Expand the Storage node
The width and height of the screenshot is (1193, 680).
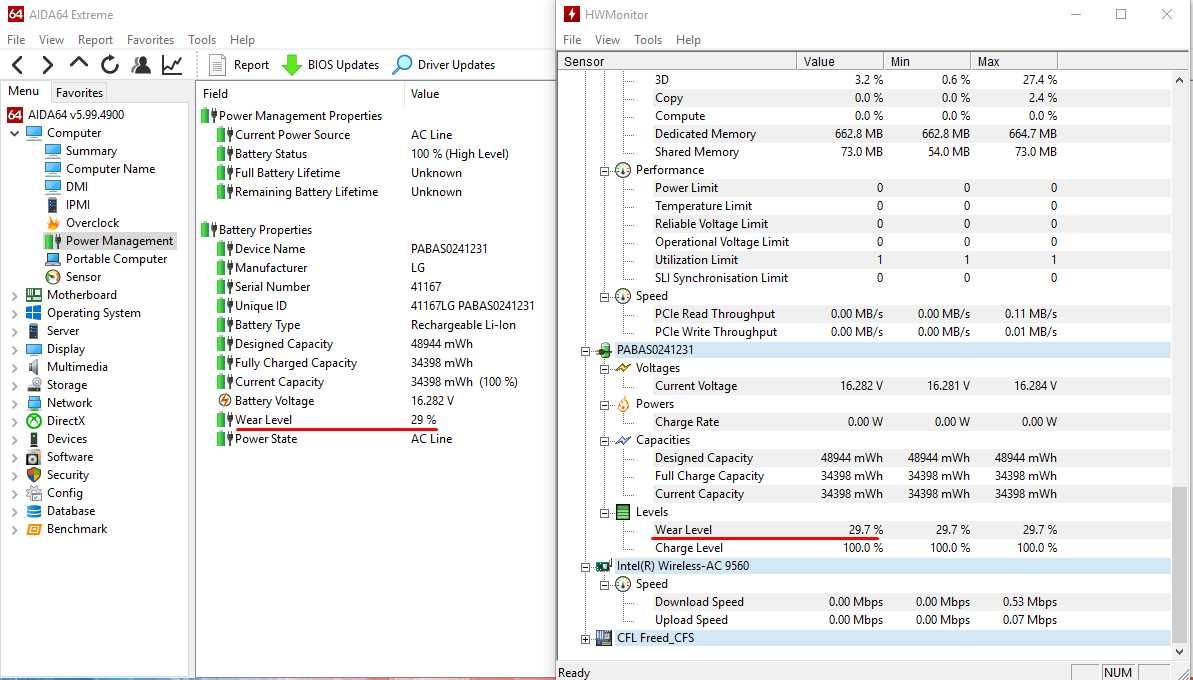[x=14, y=386]
